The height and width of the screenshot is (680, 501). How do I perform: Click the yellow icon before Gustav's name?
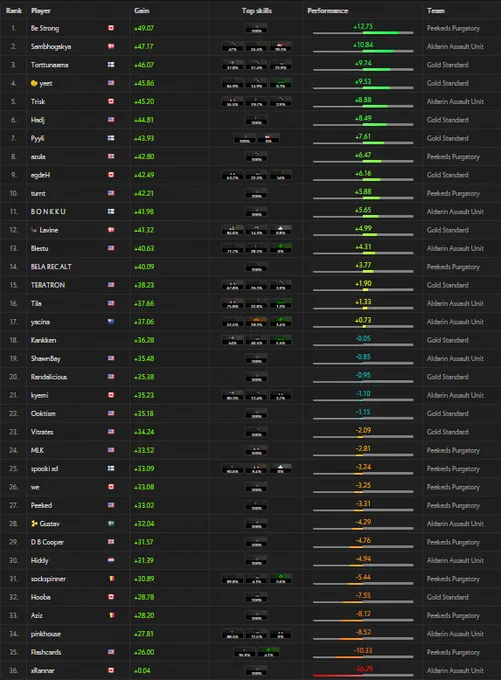click(34, 523)
